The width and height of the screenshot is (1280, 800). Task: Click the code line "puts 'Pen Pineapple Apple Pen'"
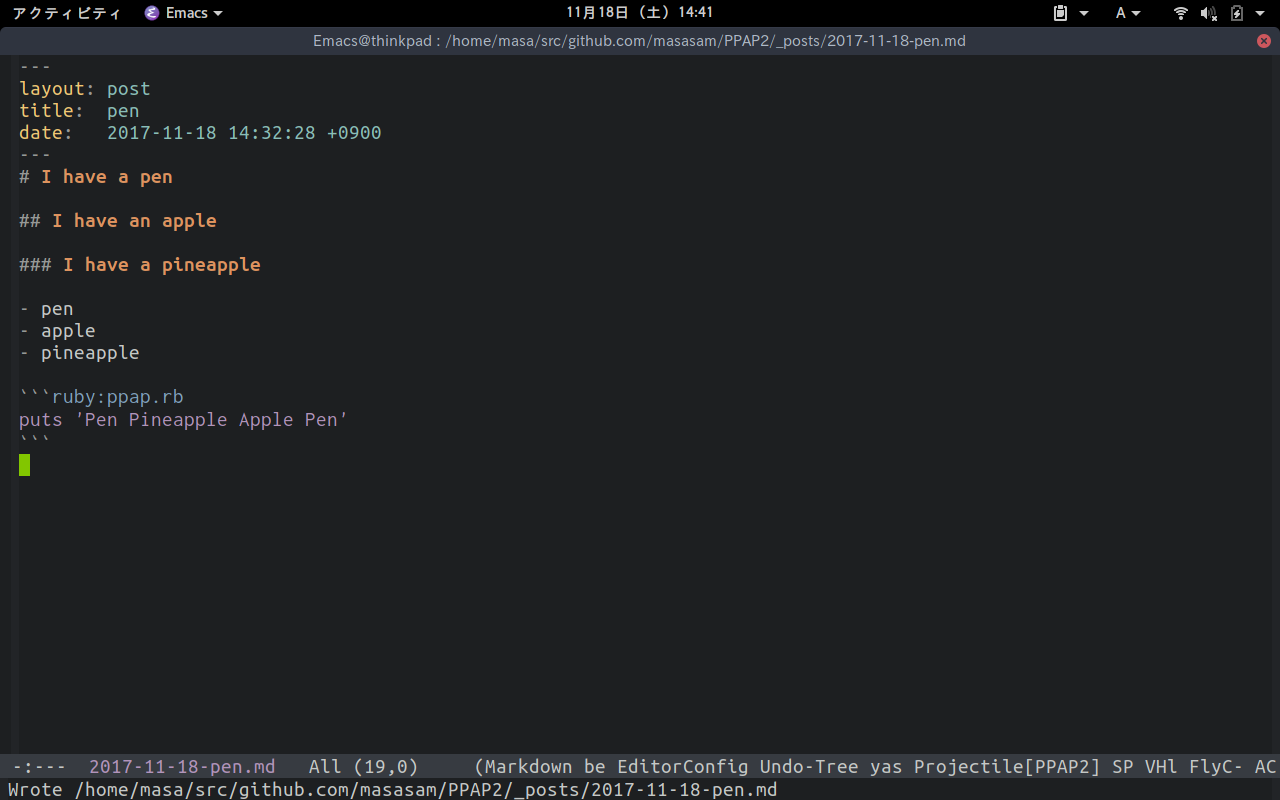[x=184, y=419]
